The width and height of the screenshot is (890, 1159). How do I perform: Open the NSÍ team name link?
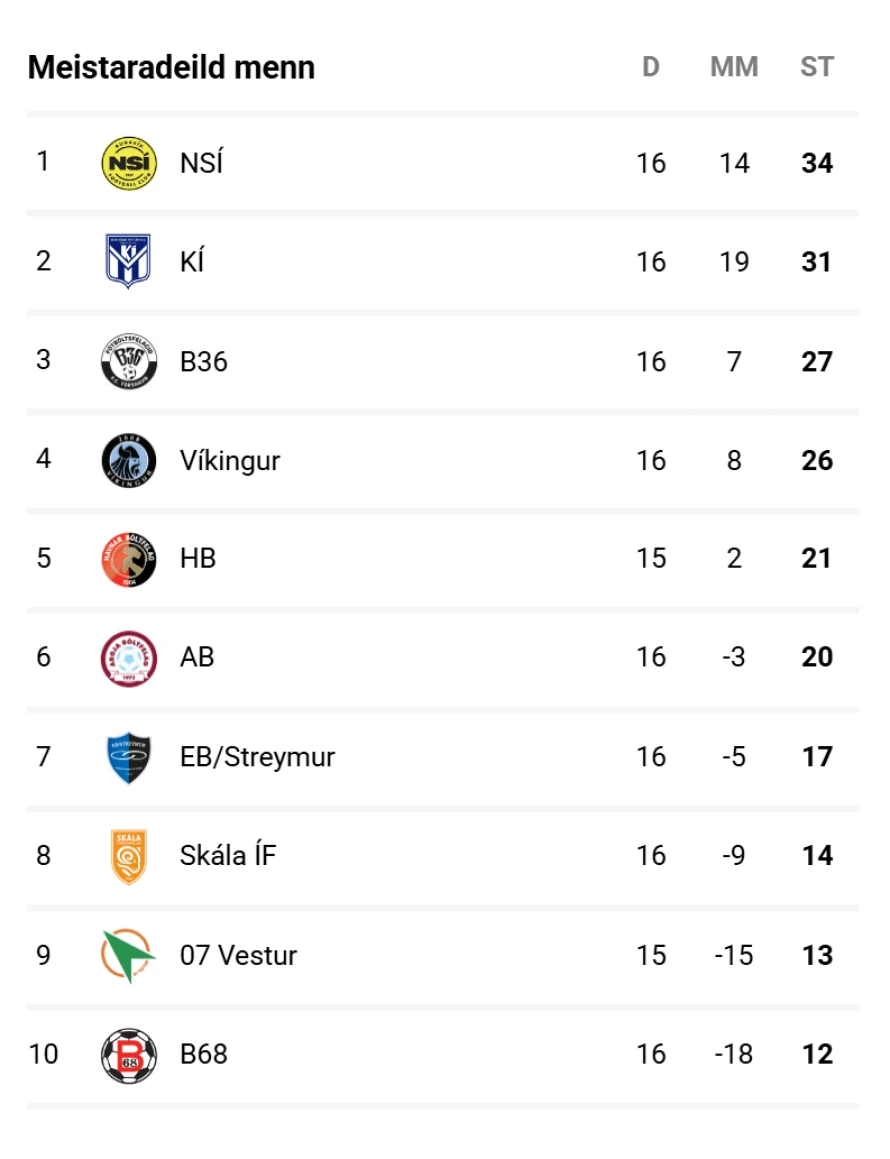point(202,163)
